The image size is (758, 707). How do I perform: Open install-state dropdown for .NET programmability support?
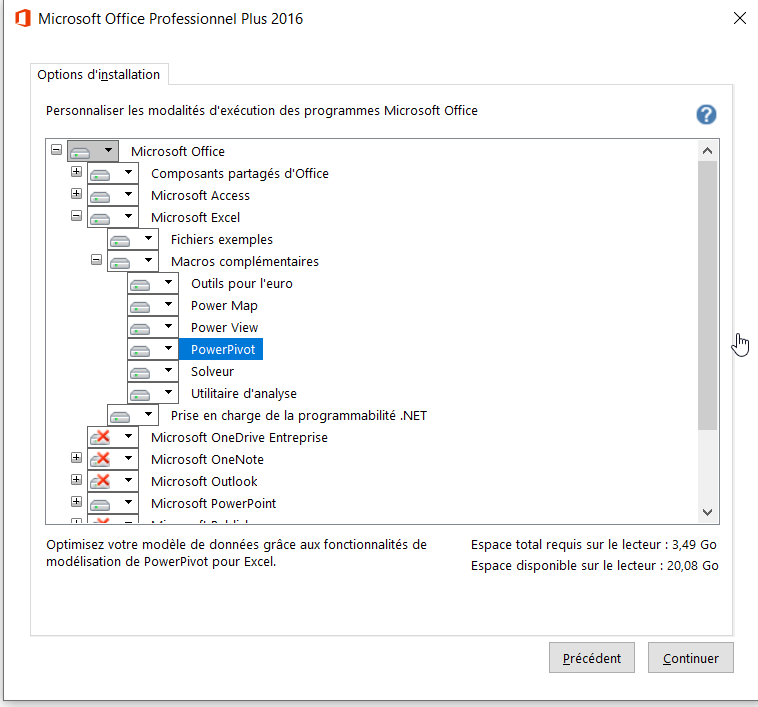pyautogui.click(x=133, y=415)
